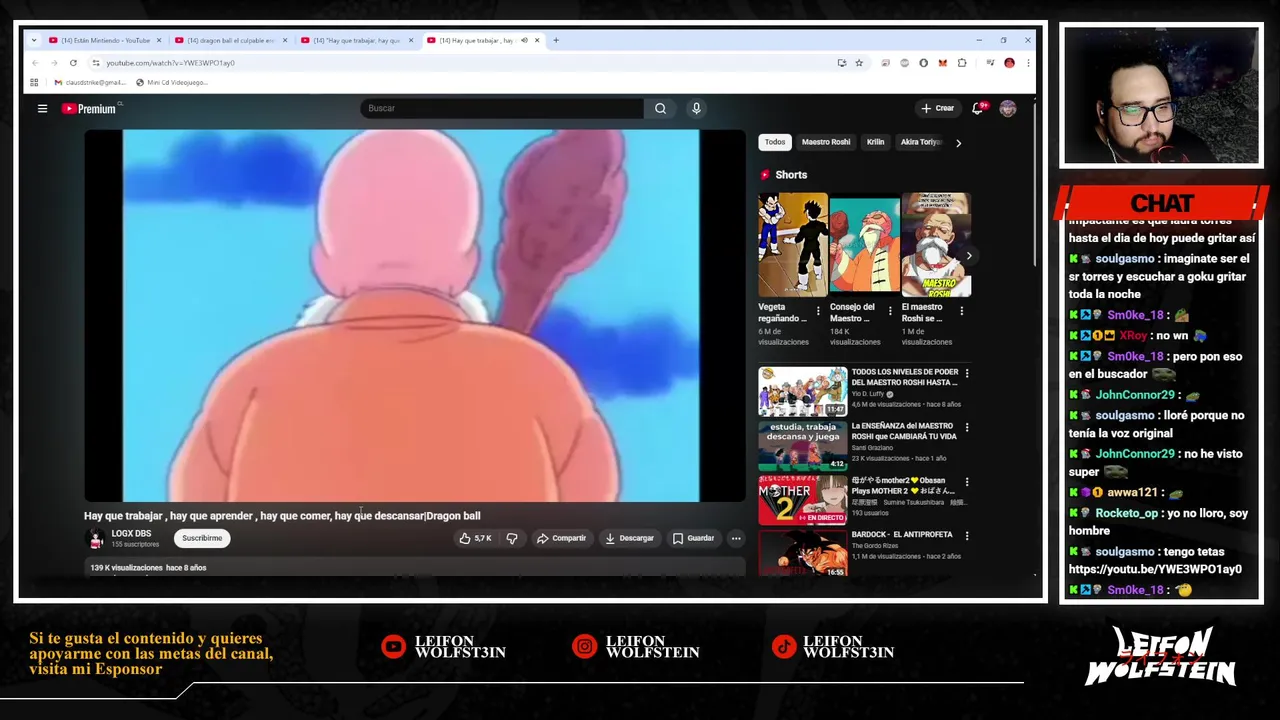
Task: Open Chrome tab search dropdown arrow
Action: [x=34, y=41]
